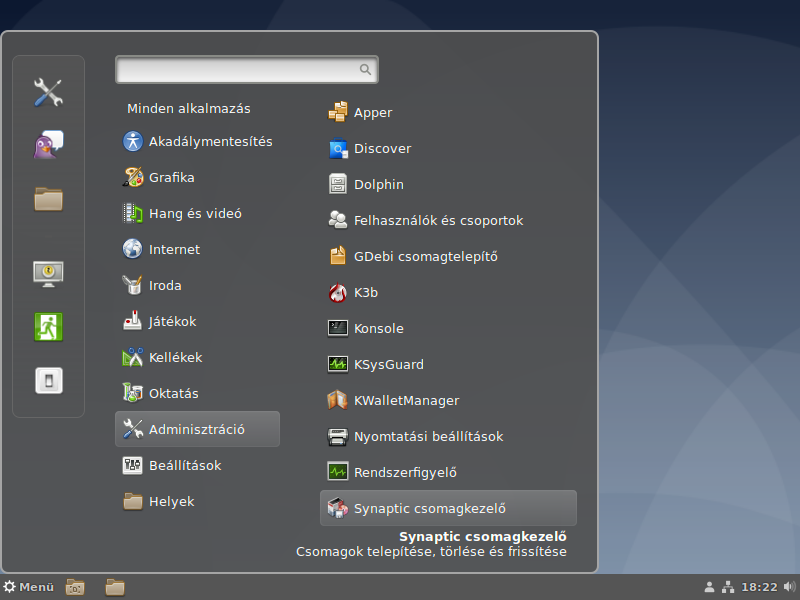
Task: Launch Apper package manager
Action: tap(448, 112)
